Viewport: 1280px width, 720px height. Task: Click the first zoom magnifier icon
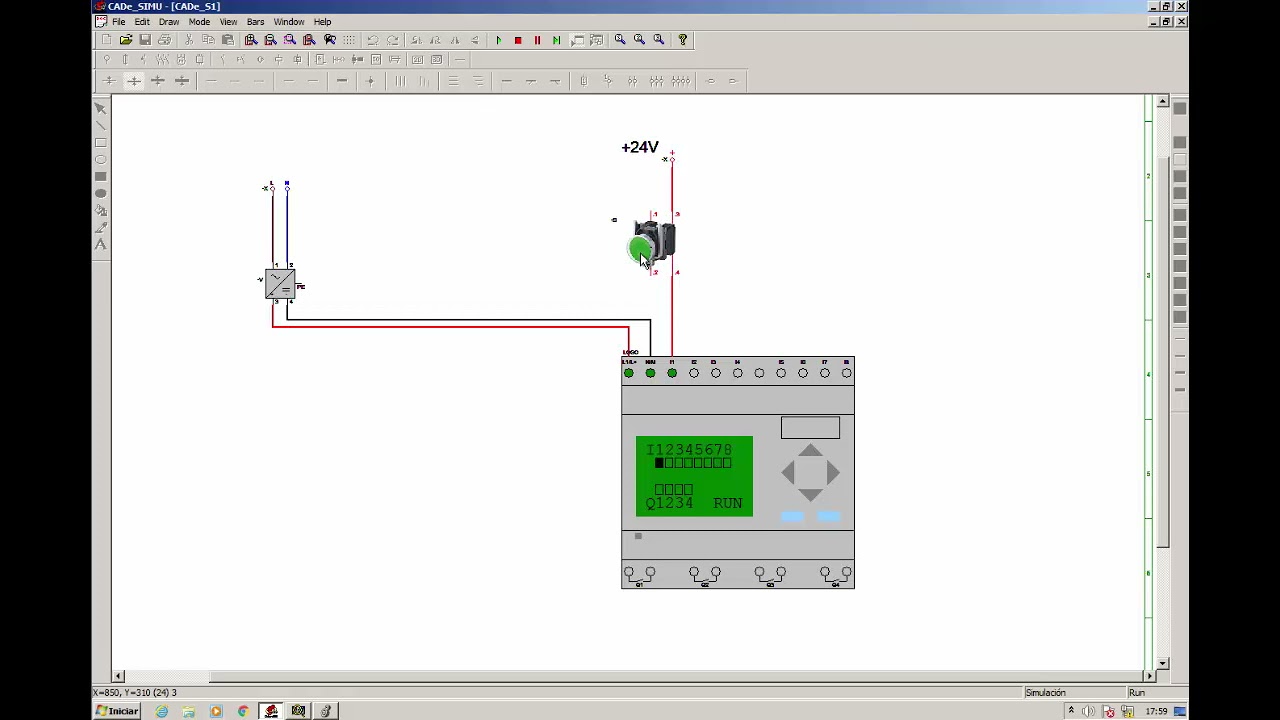620,40
